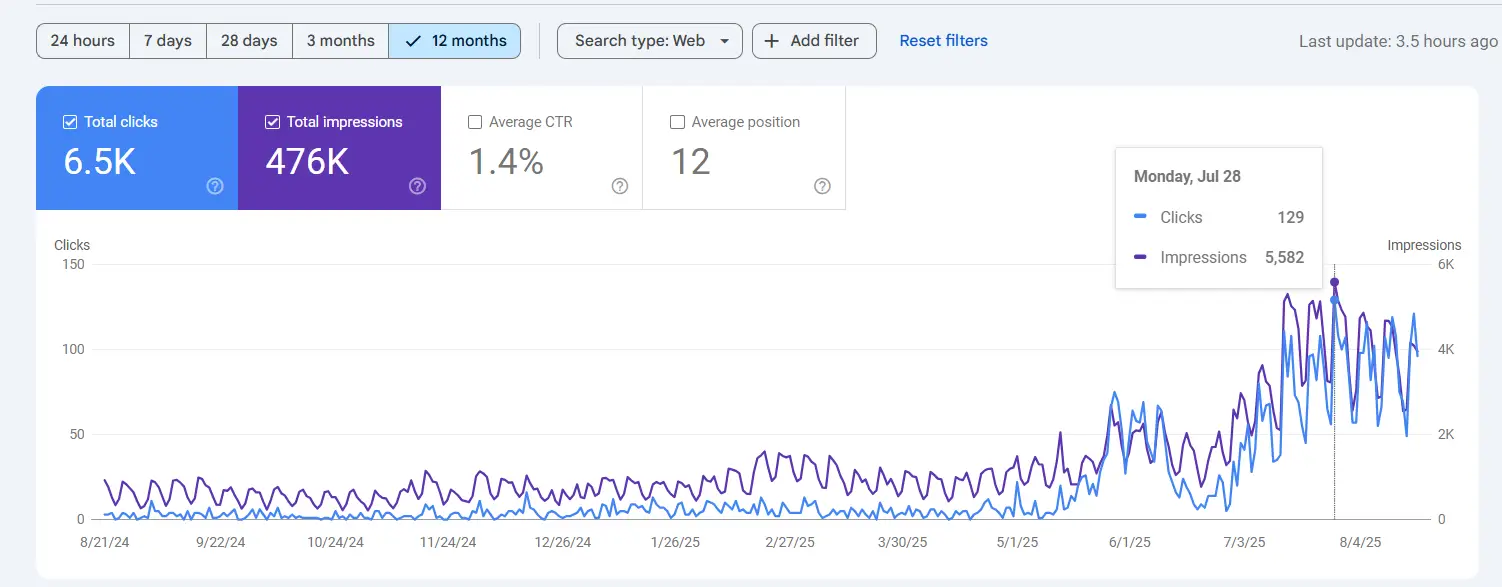Click the purple impressions data point for Jul 28
Image resolution: width=1502 pixels, height=587 pixels.
point(1334,282)
